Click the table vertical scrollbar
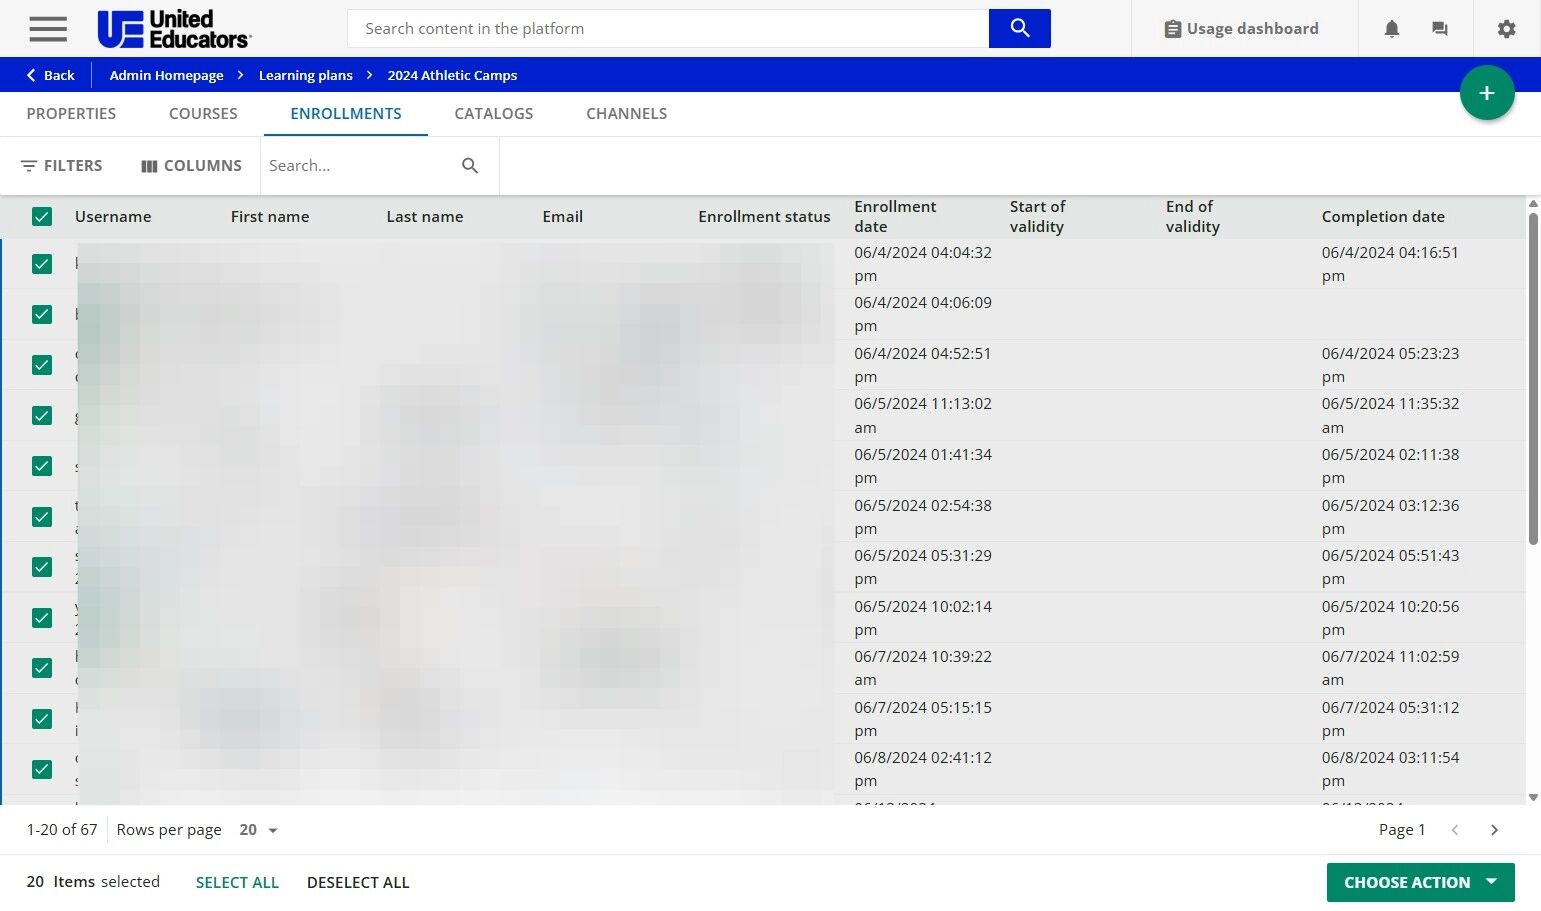 (1533, 380)
